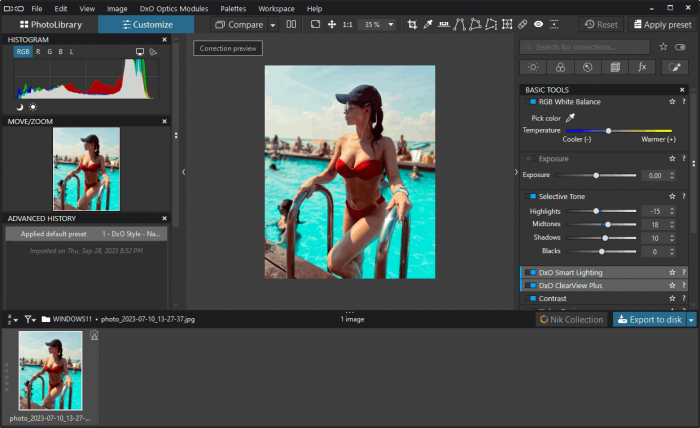
Task: Pick the white balance eyedropper in toolbar
Action: click(x=428, y=24)
